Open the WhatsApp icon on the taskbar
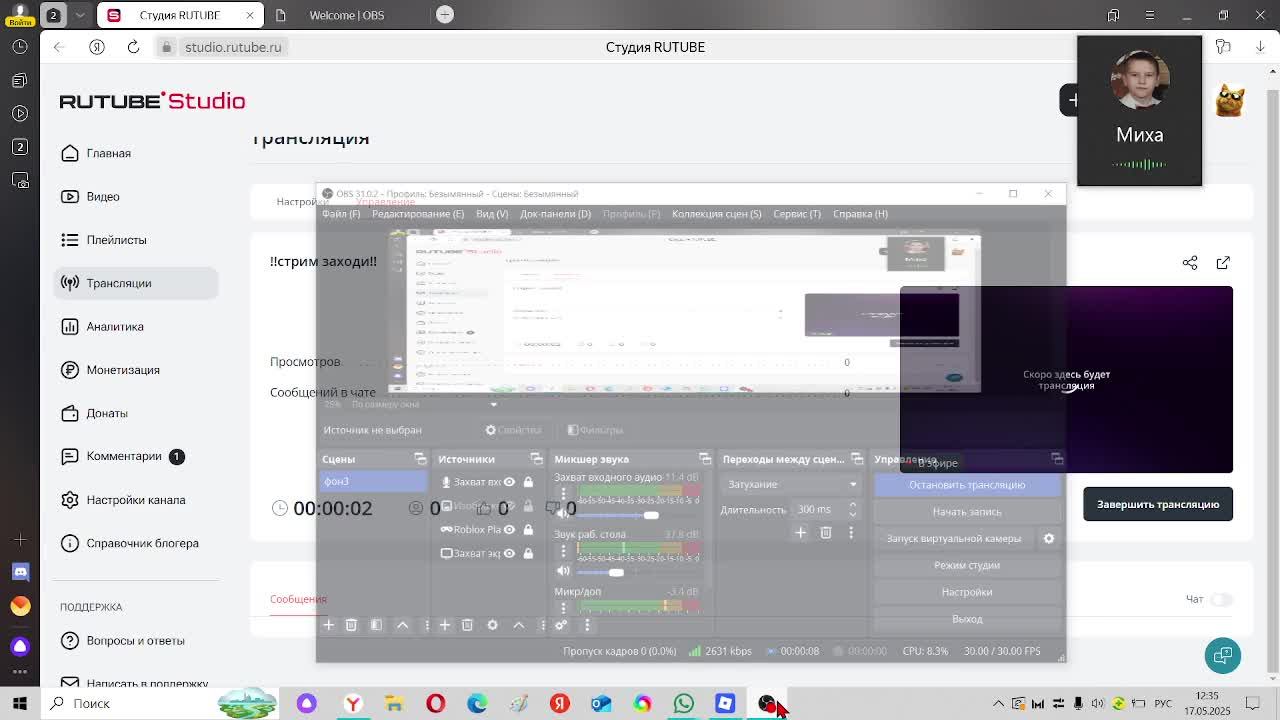Screen dimensions: 1280x720 coord(684,703)
